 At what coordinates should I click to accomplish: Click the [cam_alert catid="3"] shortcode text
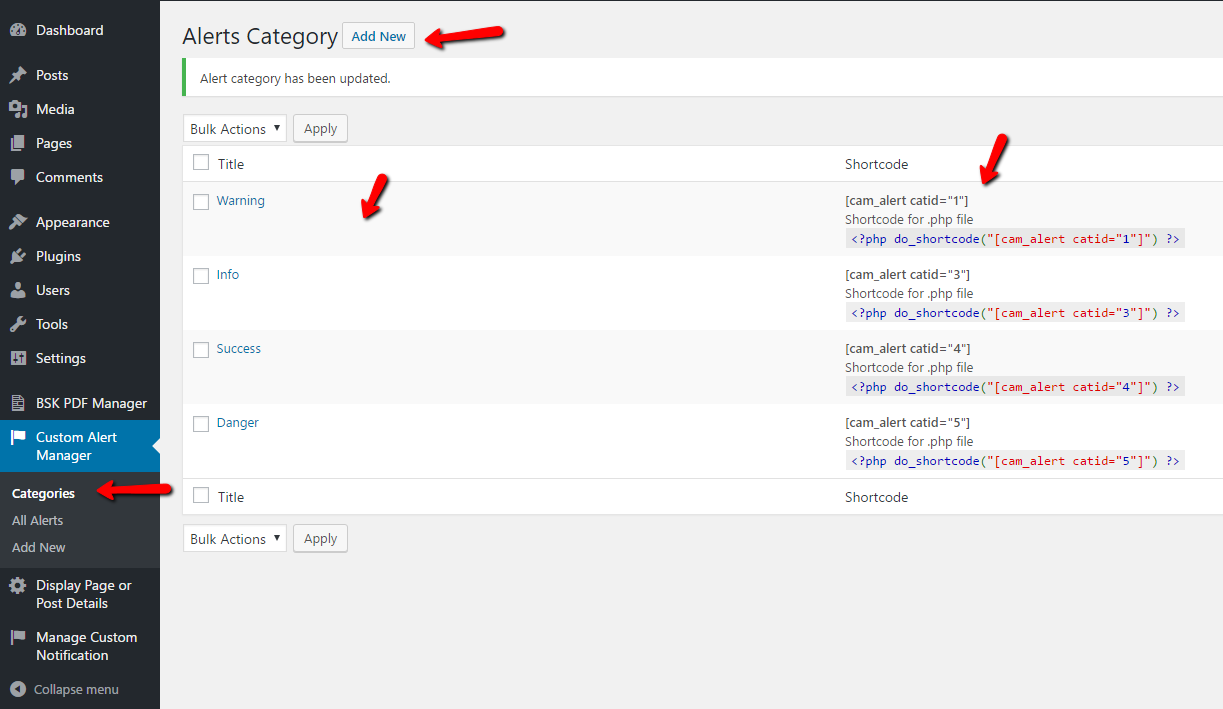pos(907,275)
